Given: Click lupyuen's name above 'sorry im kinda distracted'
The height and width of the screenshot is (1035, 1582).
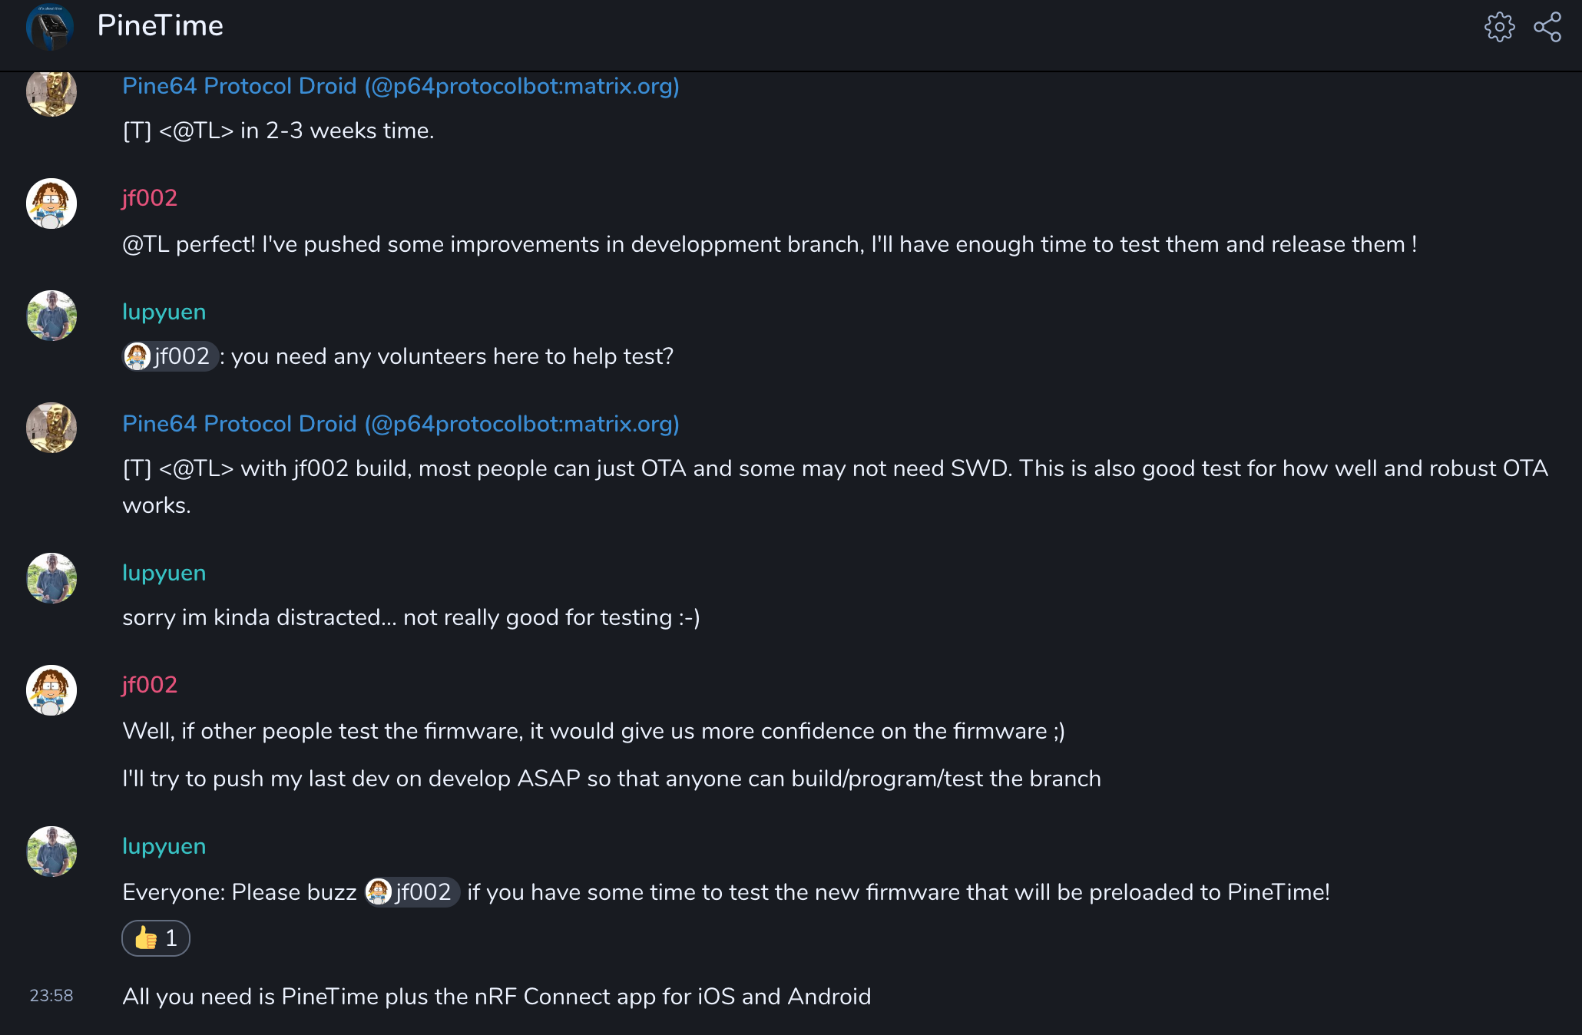Looking at the screenshot, I should click(164, 573).
